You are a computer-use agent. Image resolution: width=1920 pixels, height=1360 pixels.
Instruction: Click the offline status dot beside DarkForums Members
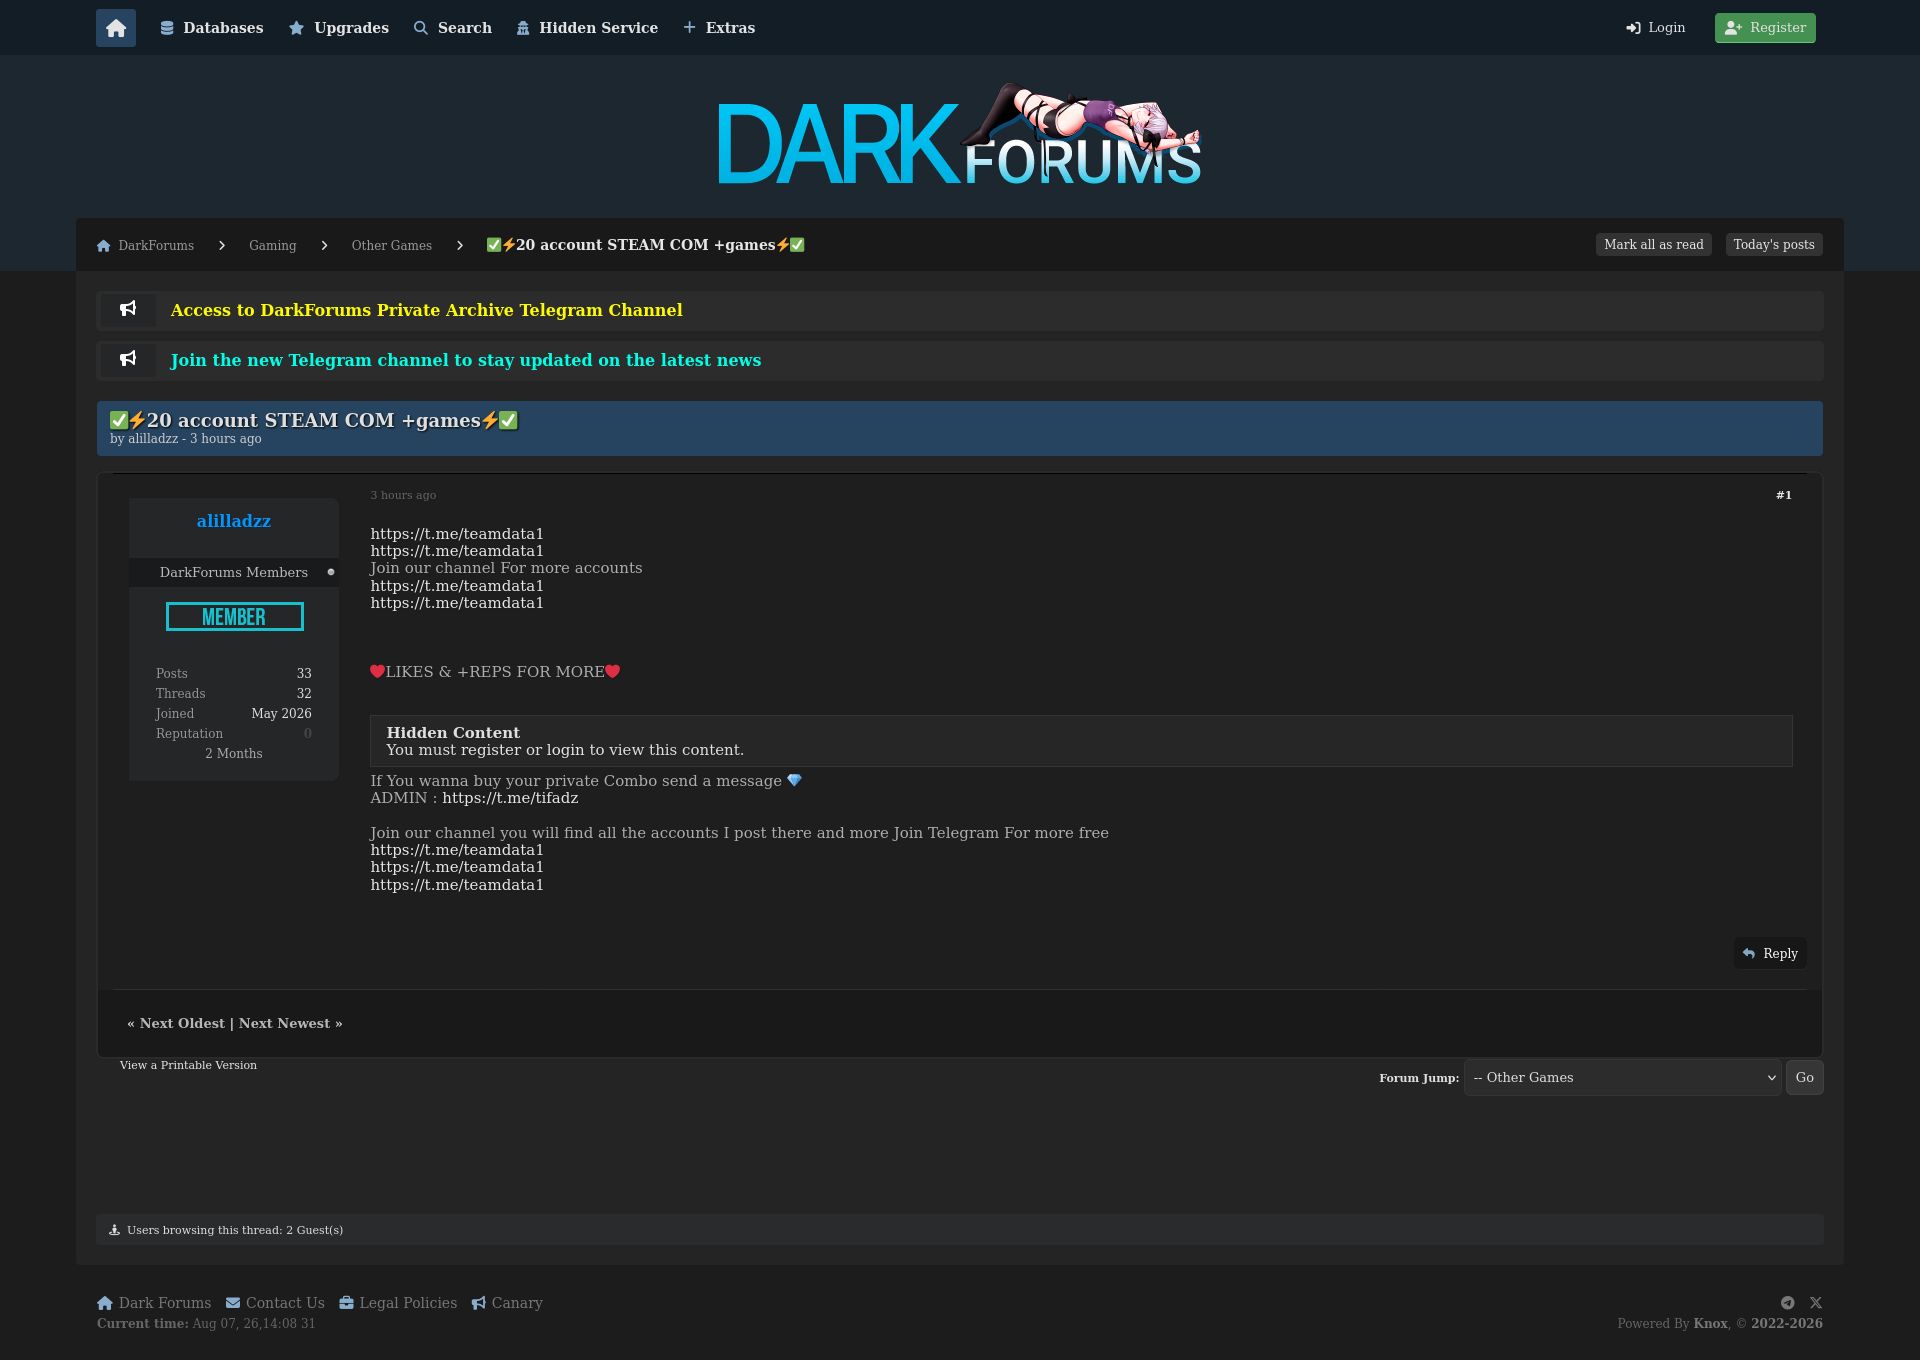331,572
